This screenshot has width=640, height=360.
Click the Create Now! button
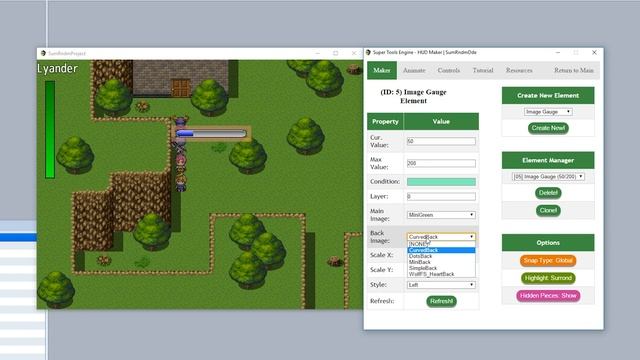tap(548, 128)
